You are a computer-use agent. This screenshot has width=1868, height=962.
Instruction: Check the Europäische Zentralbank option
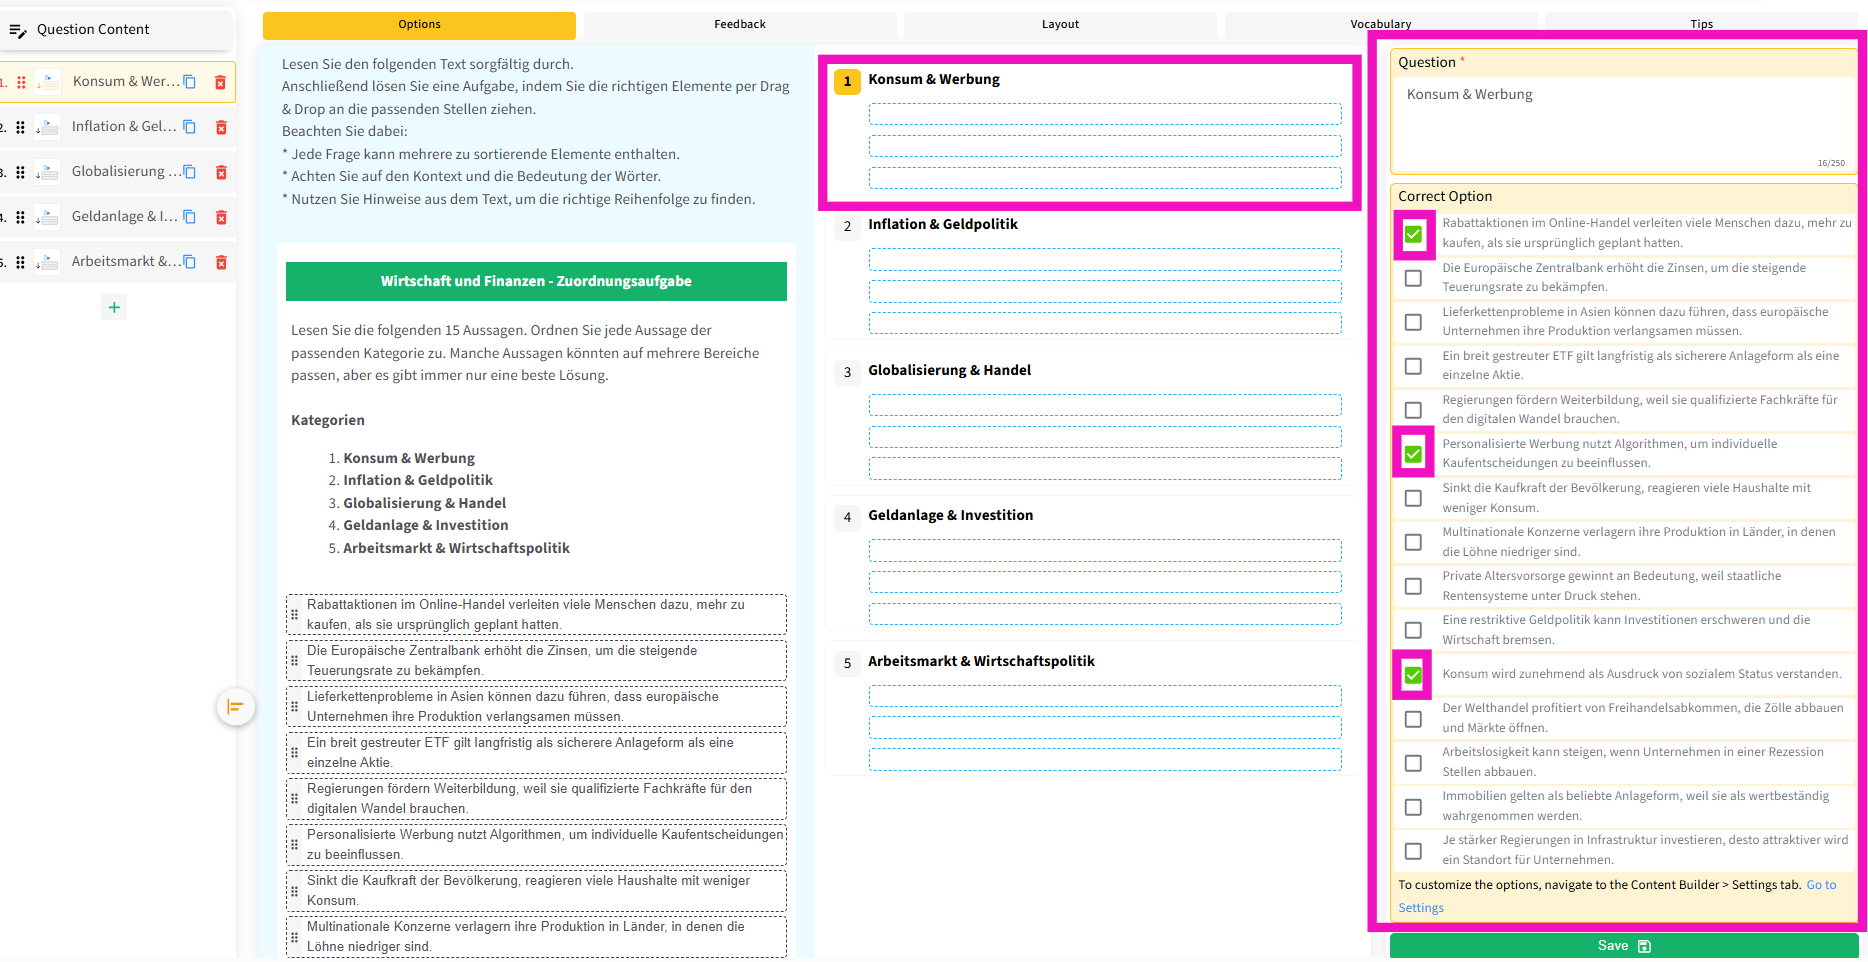[x=1413, y=278]
